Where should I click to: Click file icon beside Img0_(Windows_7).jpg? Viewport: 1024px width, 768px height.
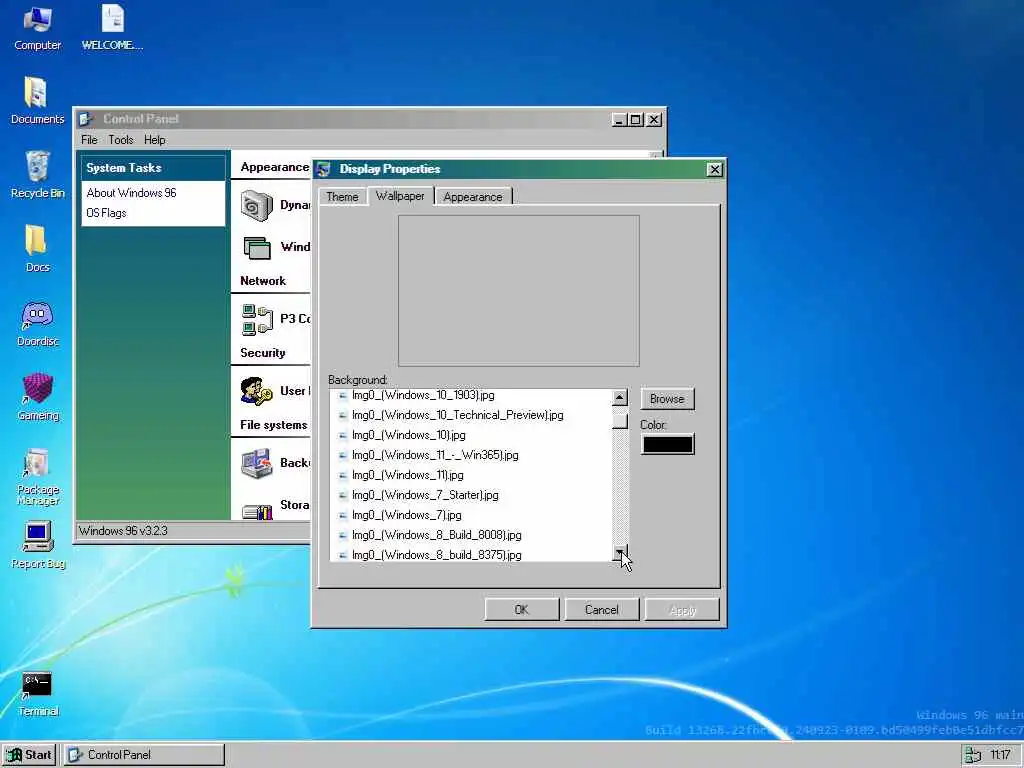coord(342,515)
